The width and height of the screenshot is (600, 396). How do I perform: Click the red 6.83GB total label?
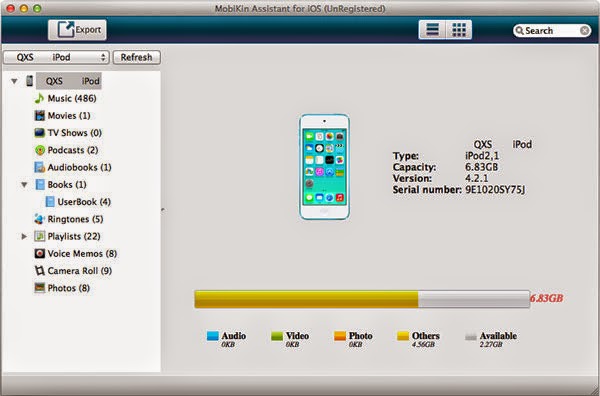546,298
